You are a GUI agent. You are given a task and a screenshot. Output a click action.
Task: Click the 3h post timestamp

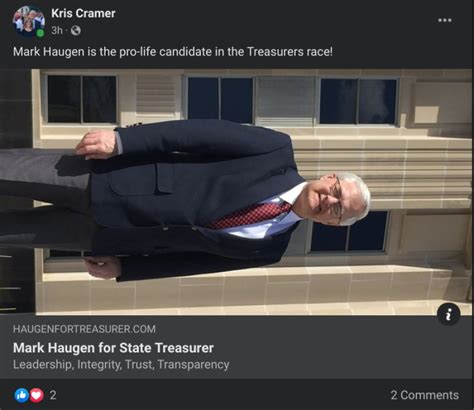pyautogui.click(x=57, y=31)
